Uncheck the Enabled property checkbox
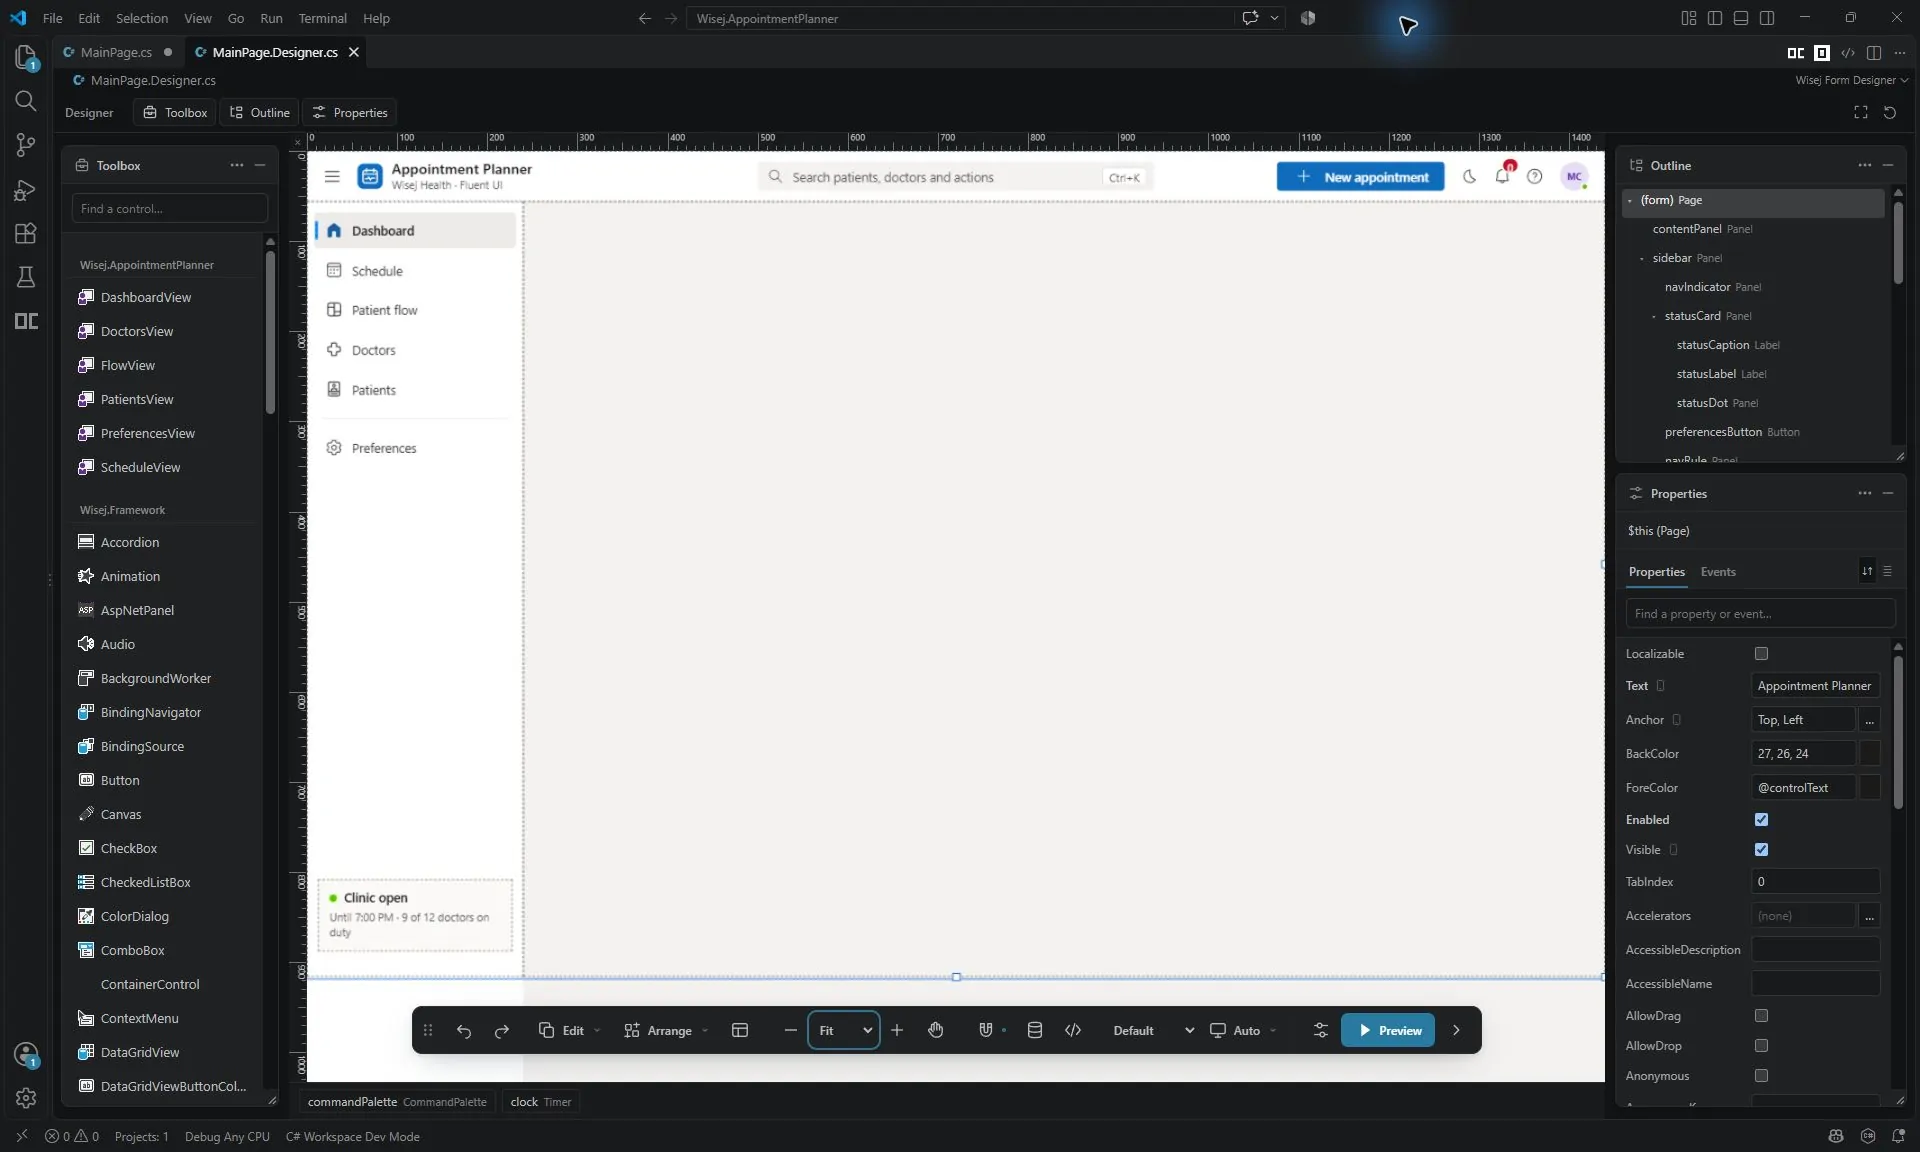Viewport: 1920px width, 1152px height. 1762,820
